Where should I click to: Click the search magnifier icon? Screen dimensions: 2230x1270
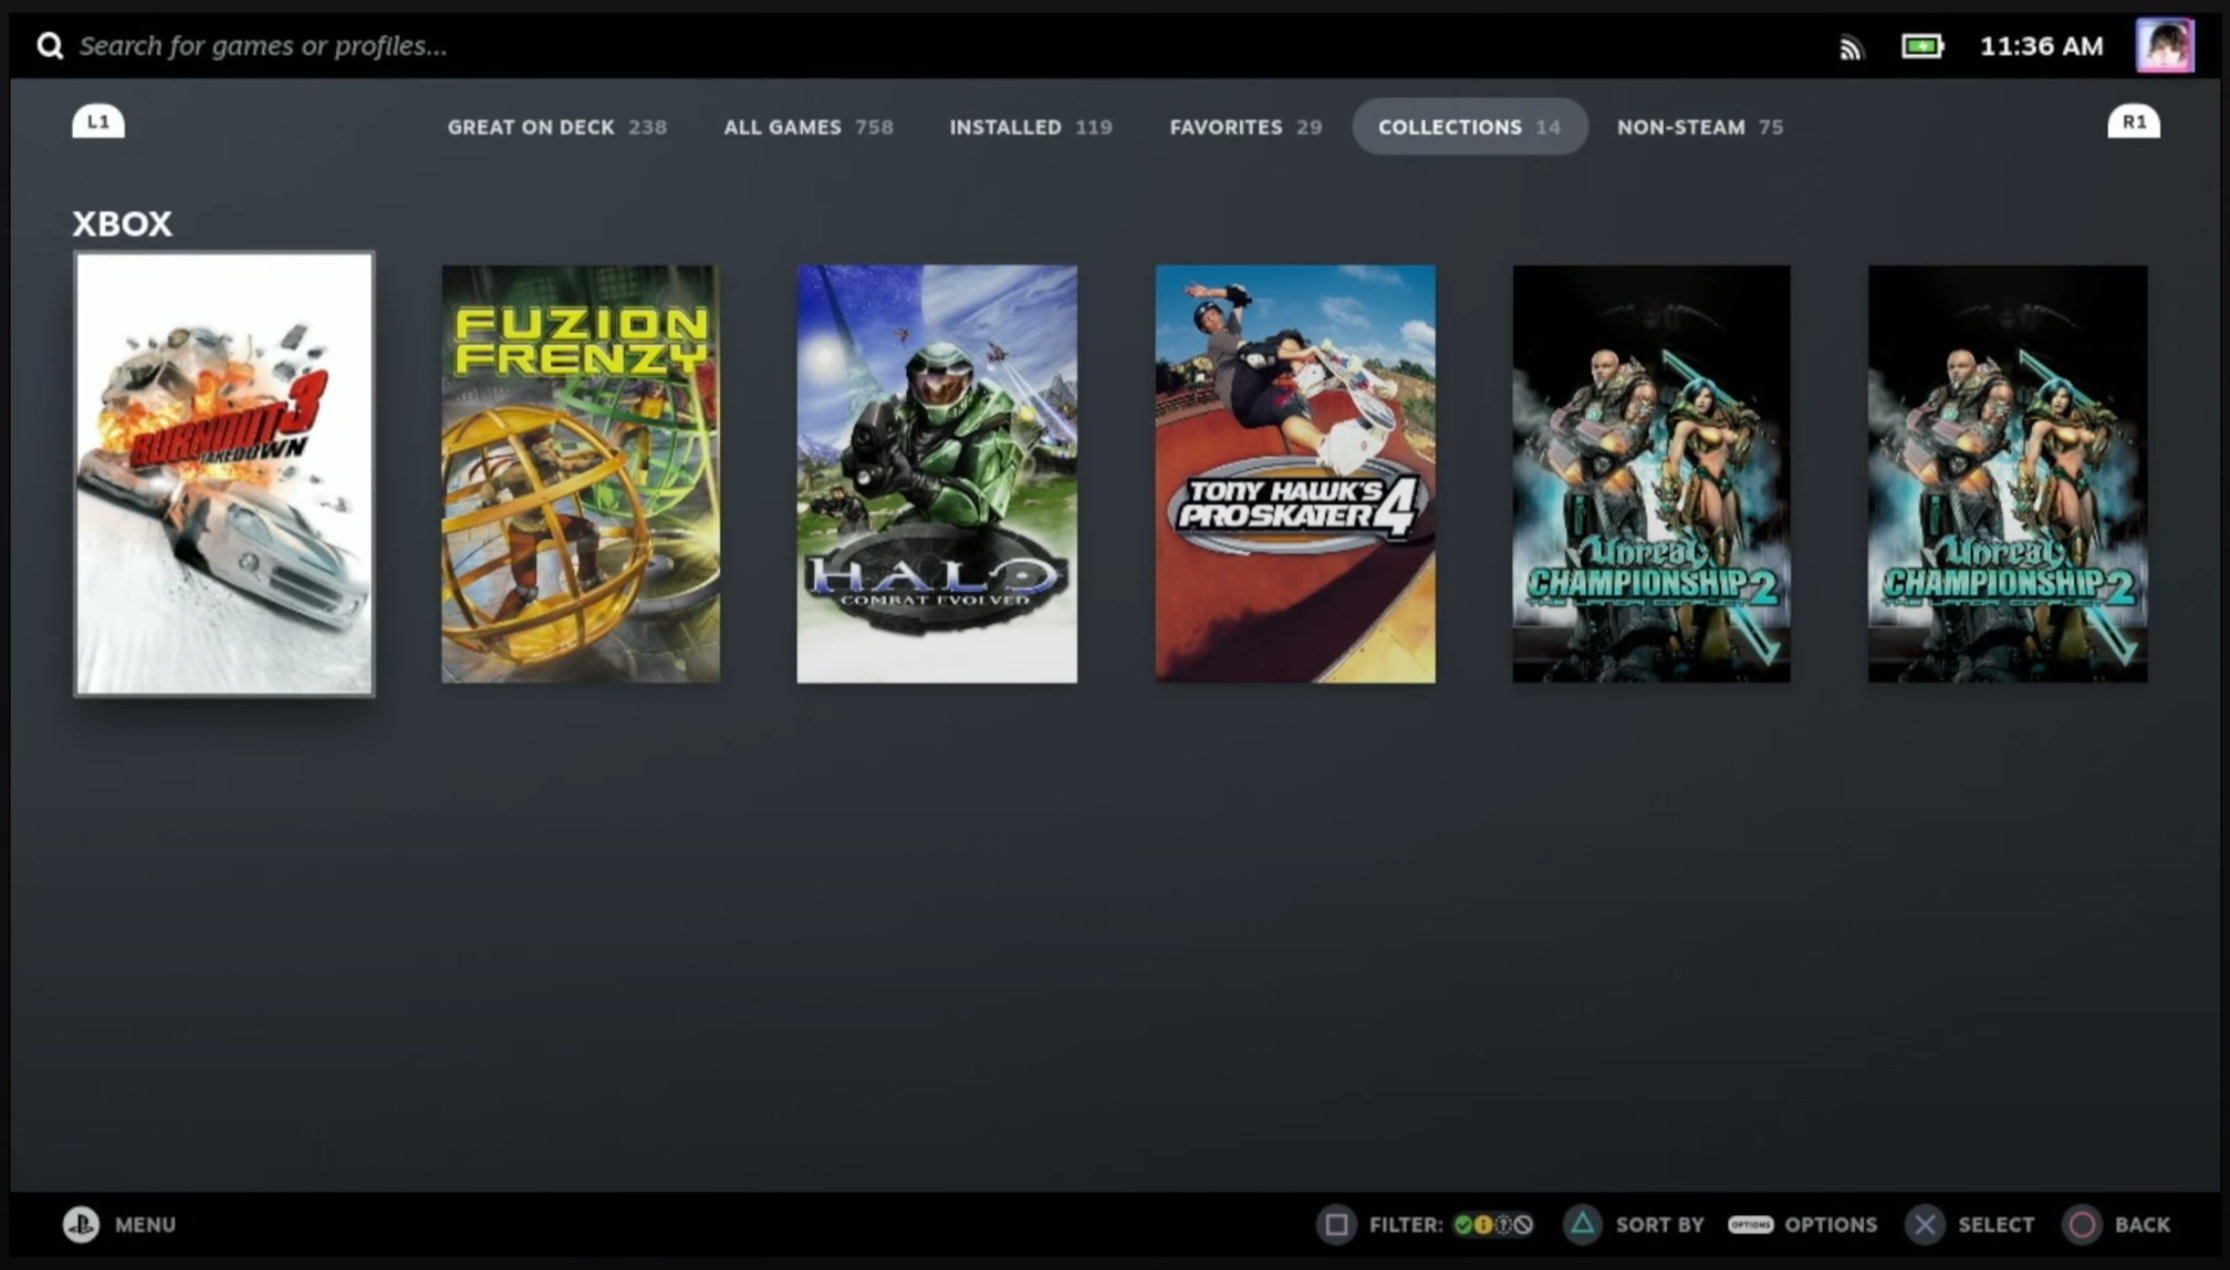(50, 45)
